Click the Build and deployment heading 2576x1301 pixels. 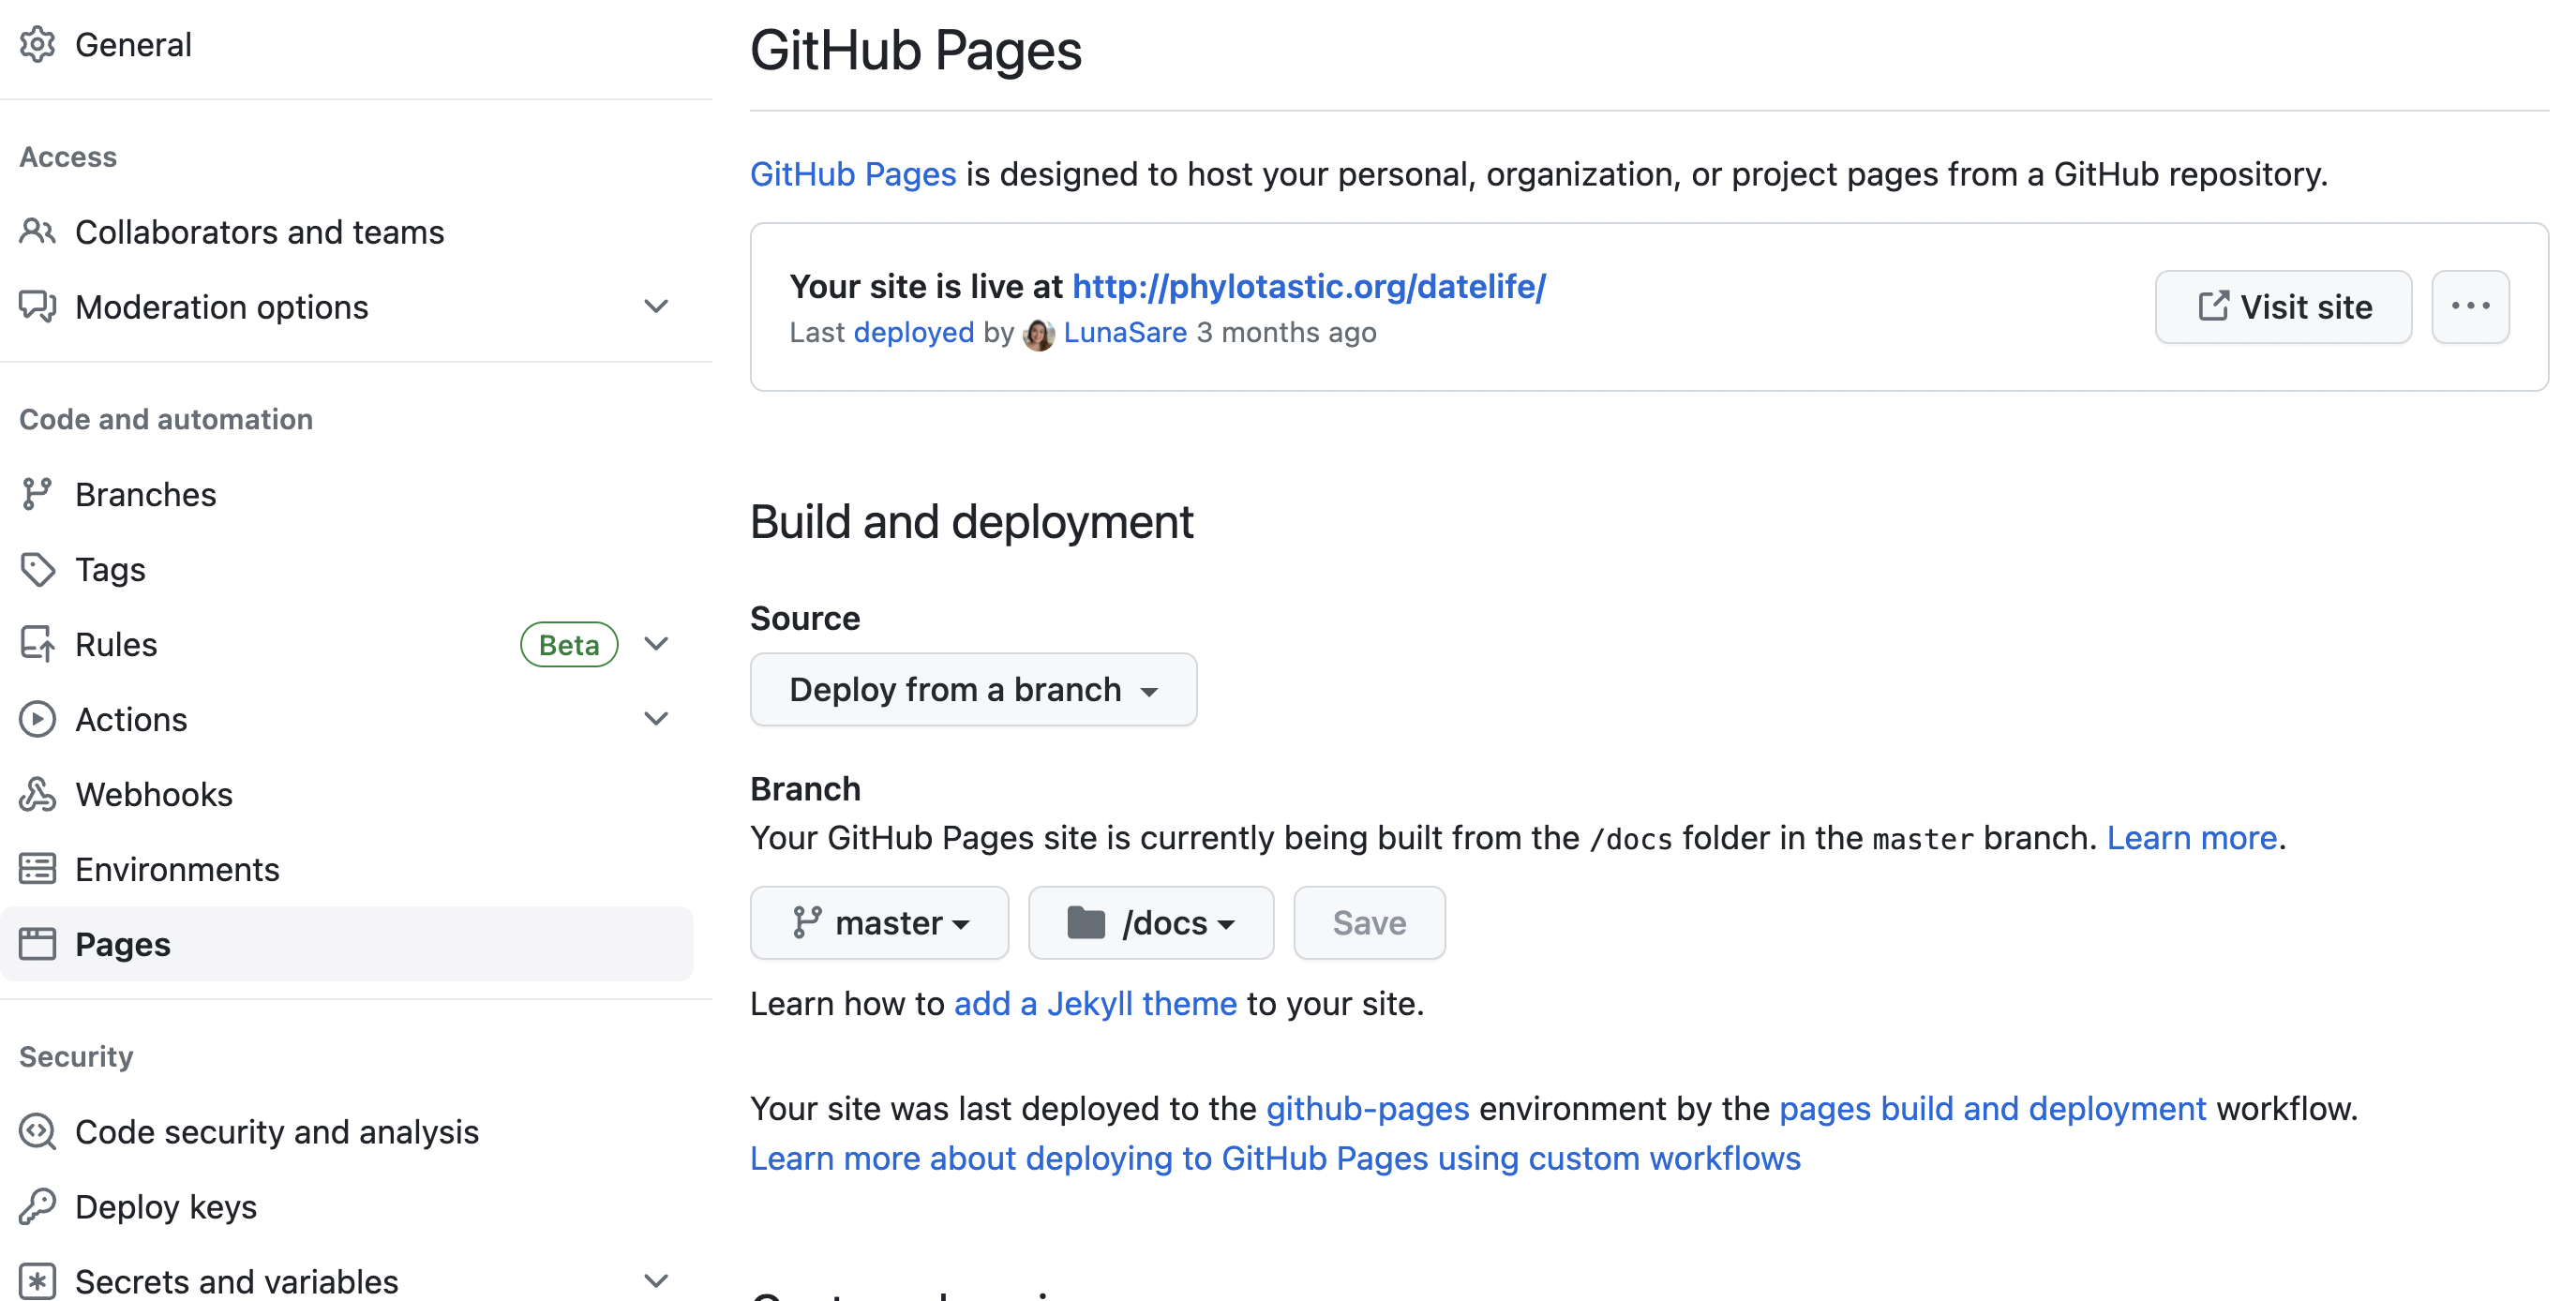(972, 522)
